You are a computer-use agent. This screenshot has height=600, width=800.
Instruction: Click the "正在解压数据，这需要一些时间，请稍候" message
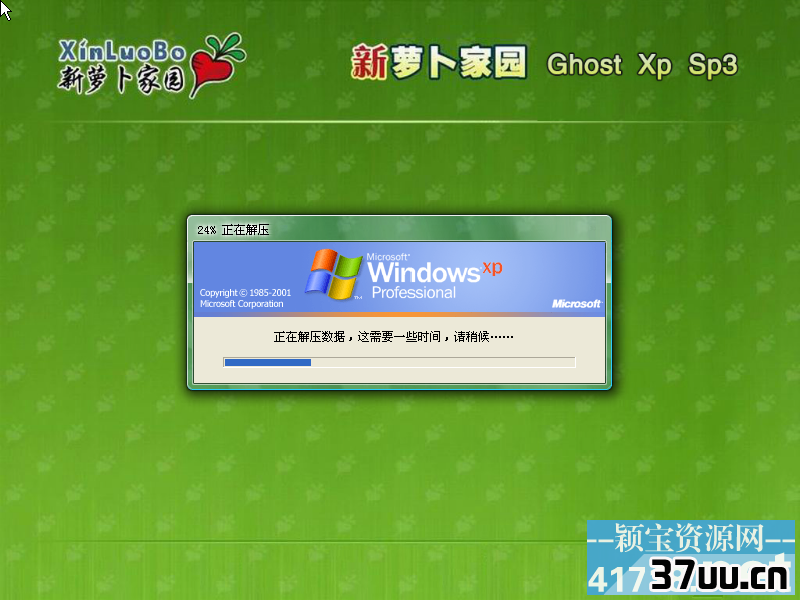pyautogui.click(x=393, y=337)
